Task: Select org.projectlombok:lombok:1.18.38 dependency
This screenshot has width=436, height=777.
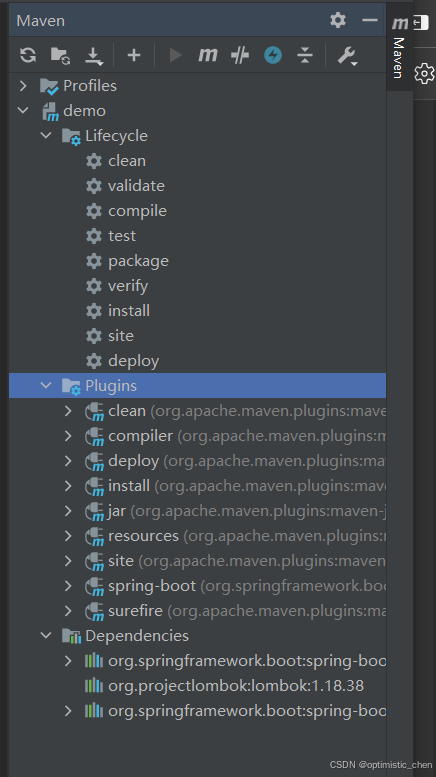Action: tap(236, 686)
